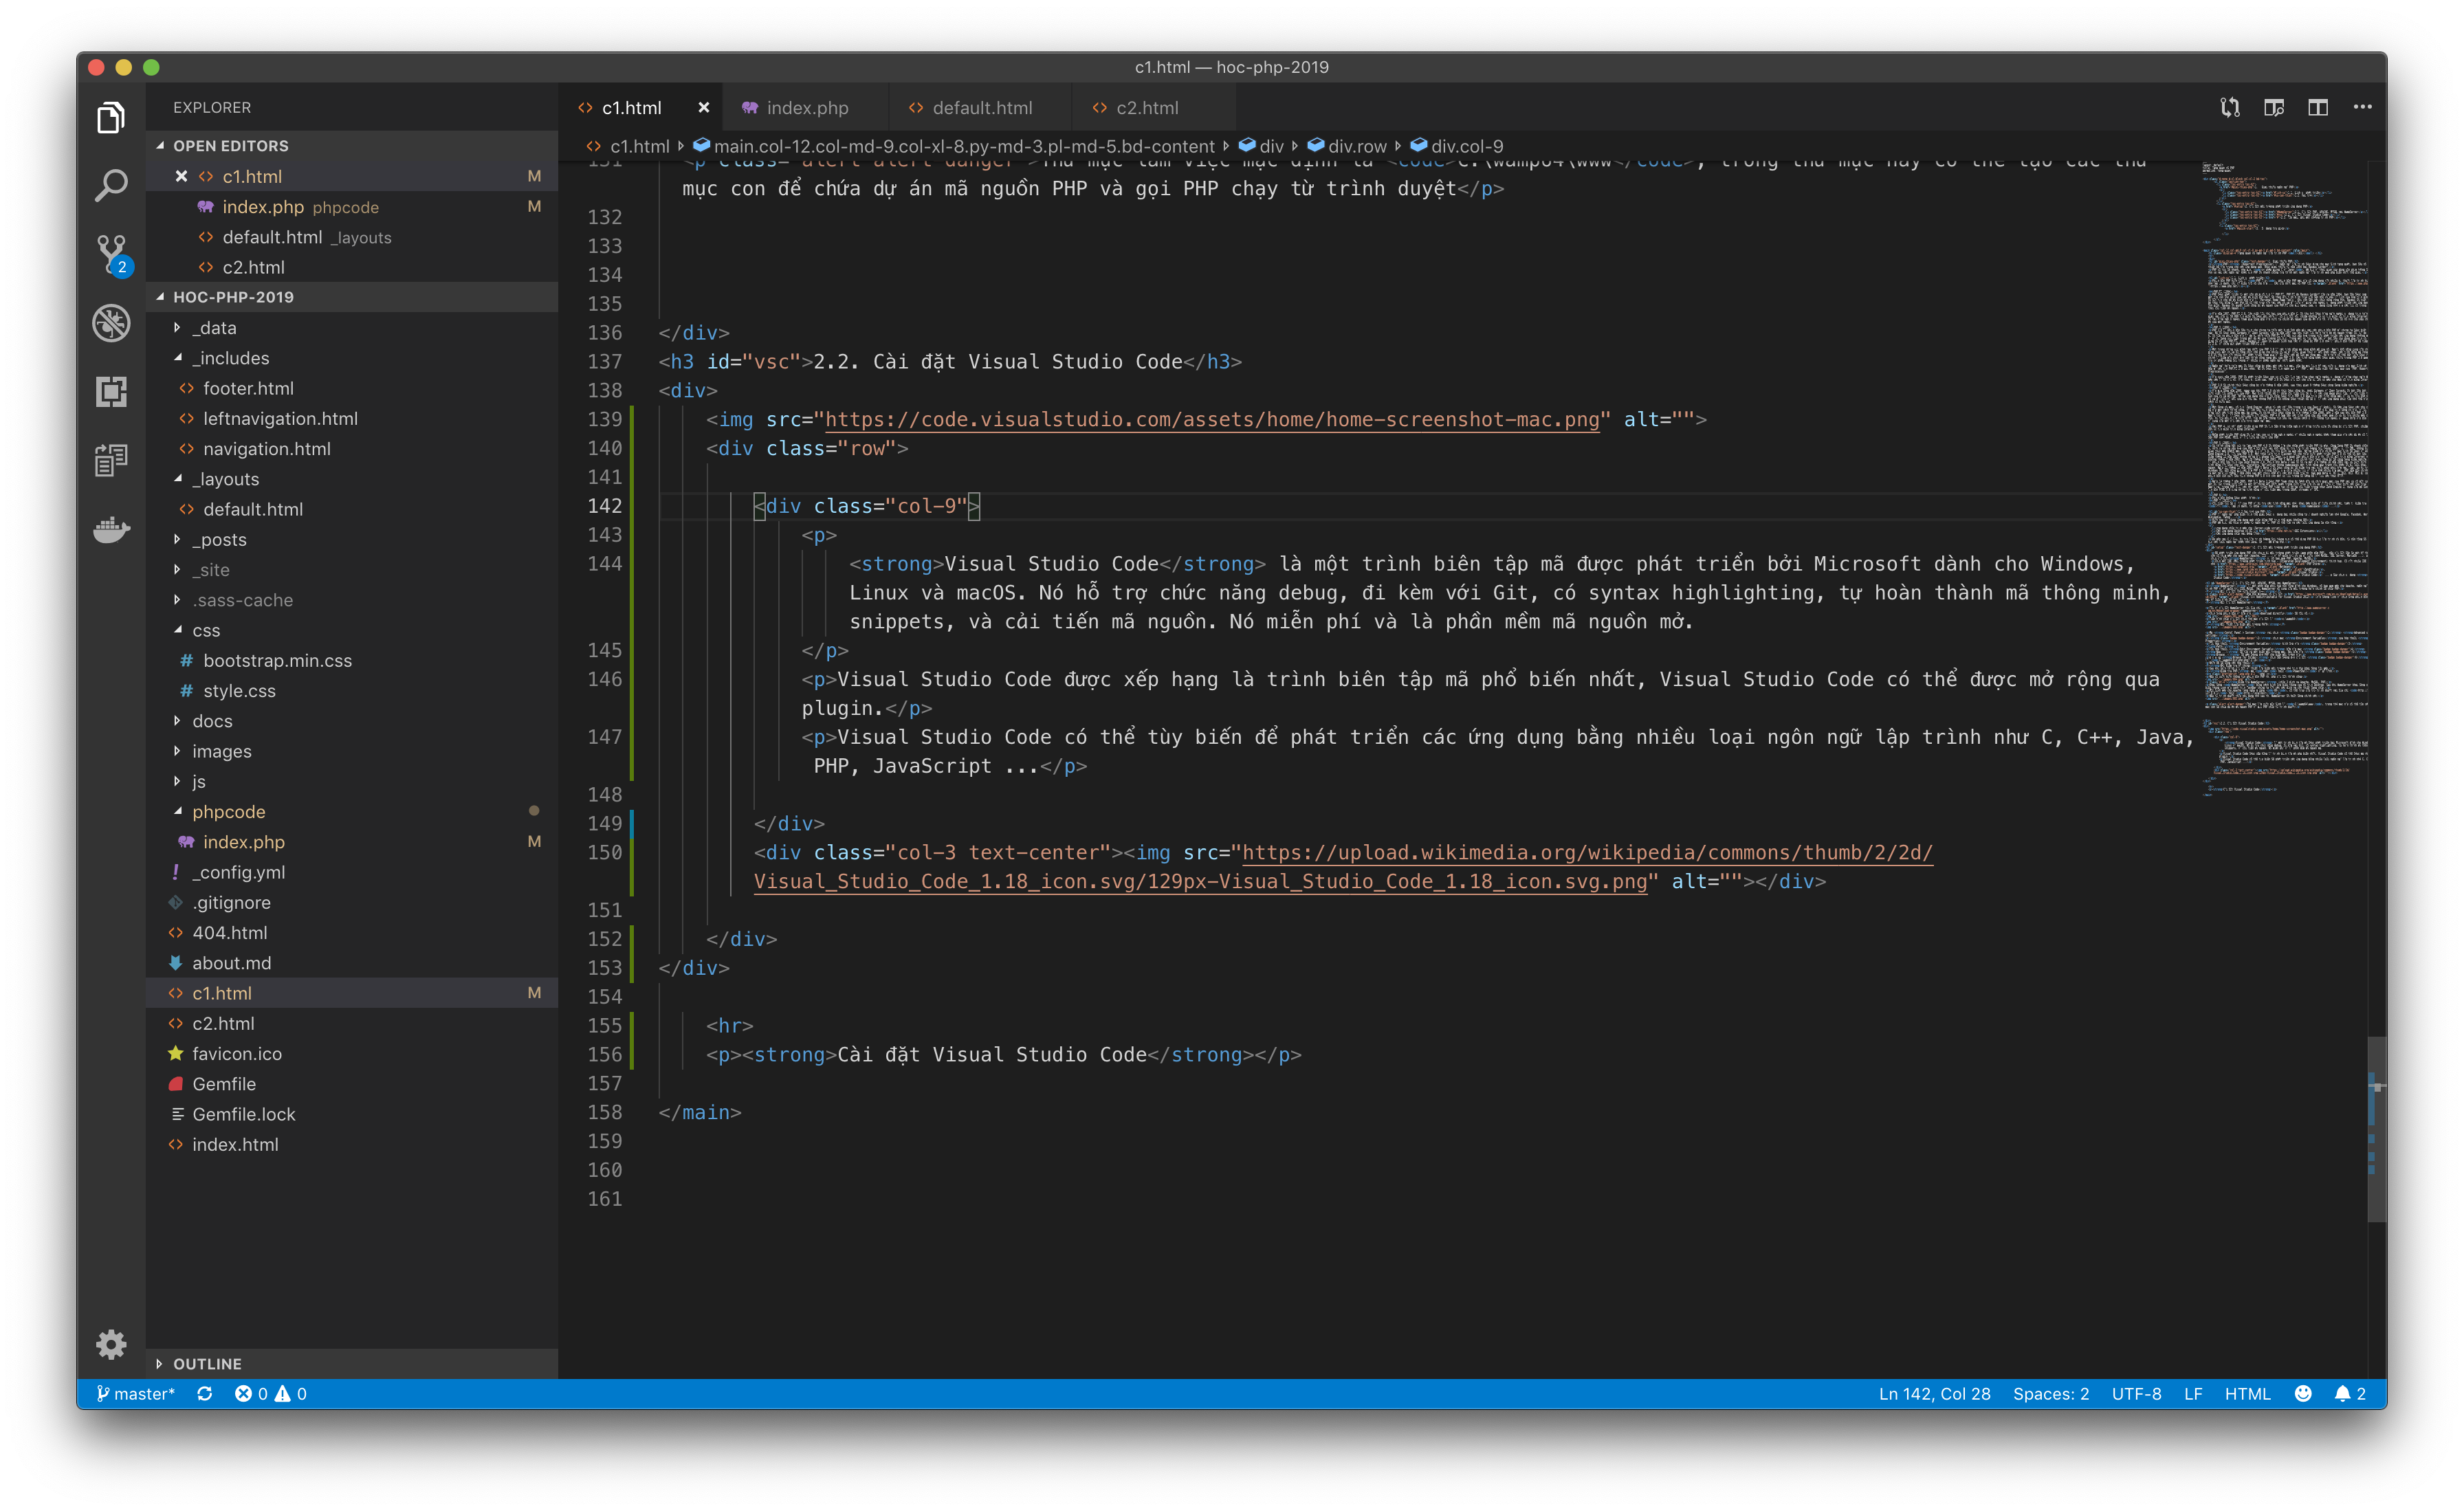Select UTF-8 encoding in status bar
The width and height of the screenshot is (2464, 1511).
tap(2136, 1393)
